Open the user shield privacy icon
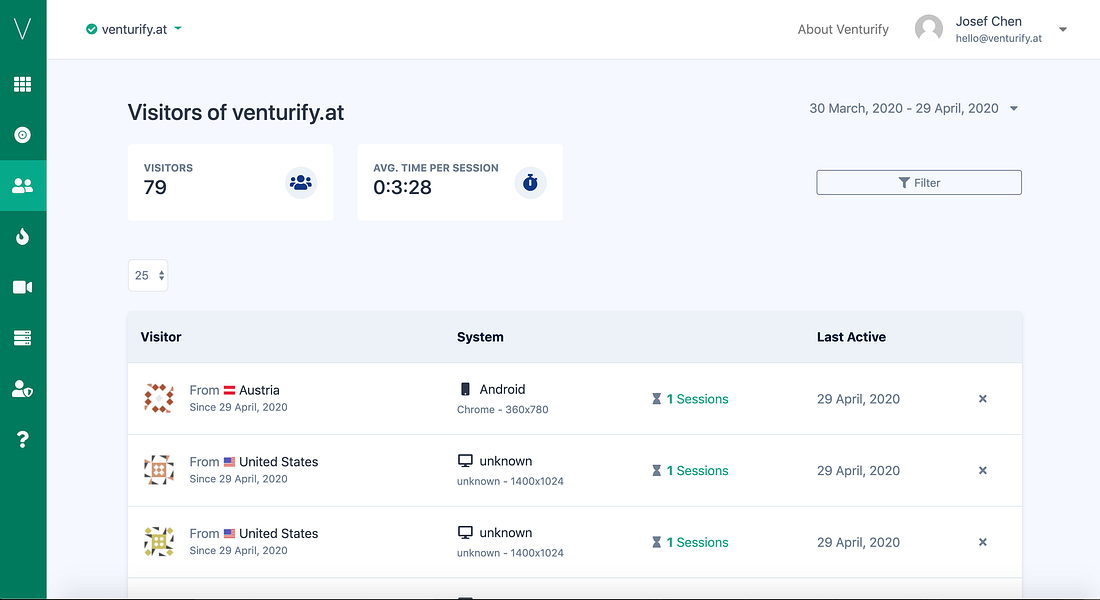1100x600 pixels. point(22,389)
